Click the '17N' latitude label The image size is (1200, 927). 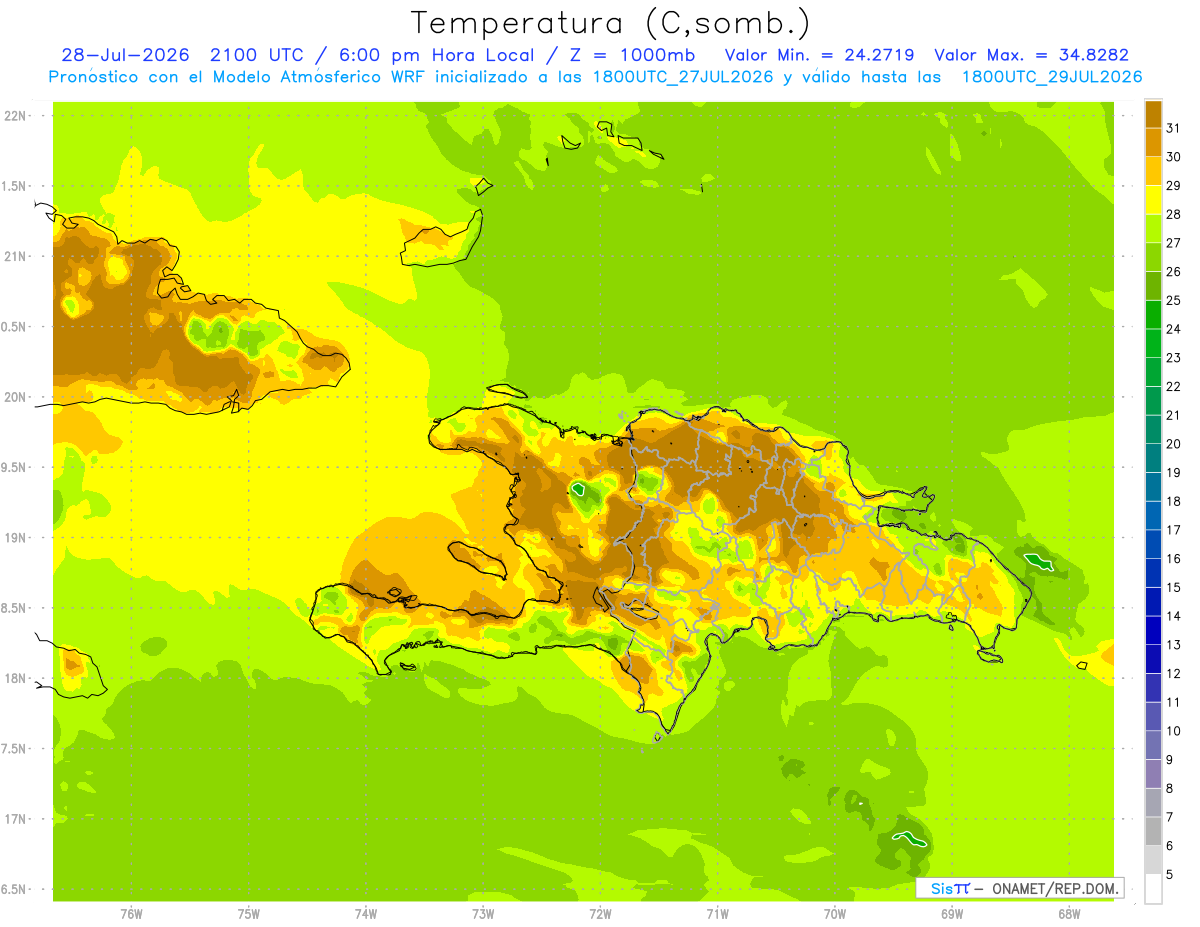coord(14,819)
